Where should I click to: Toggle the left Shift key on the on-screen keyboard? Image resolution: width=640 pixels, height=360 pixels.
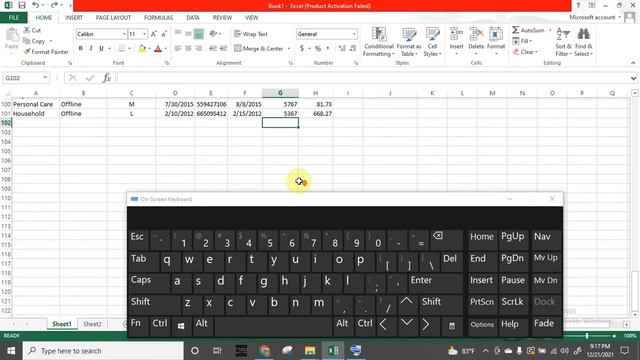[x=154, y=304]
